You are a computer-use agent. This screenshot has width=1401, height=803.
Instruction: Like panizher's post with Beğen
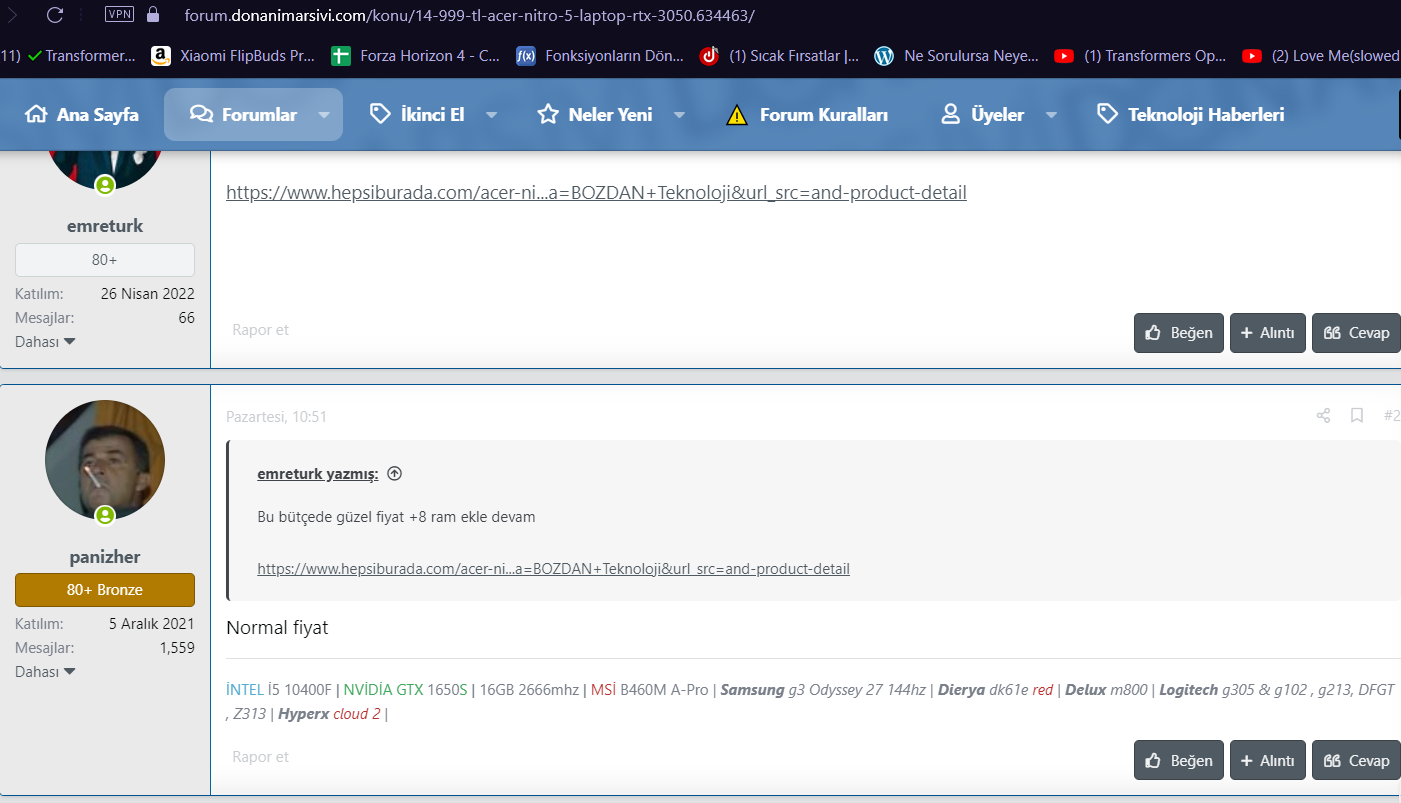click(x=1179, y=760)
